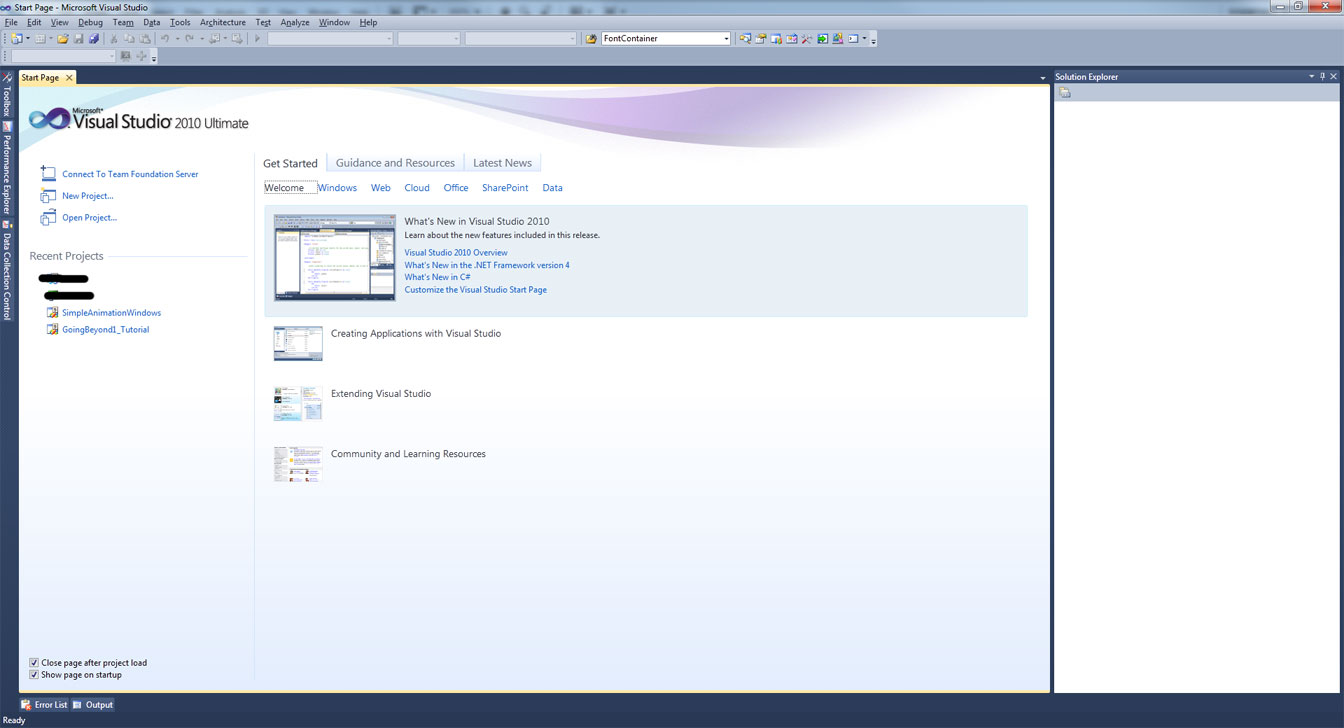Click the Add New Item toolbar icon
Viewport: 1344px width, 728px height.
click(40, 39)
